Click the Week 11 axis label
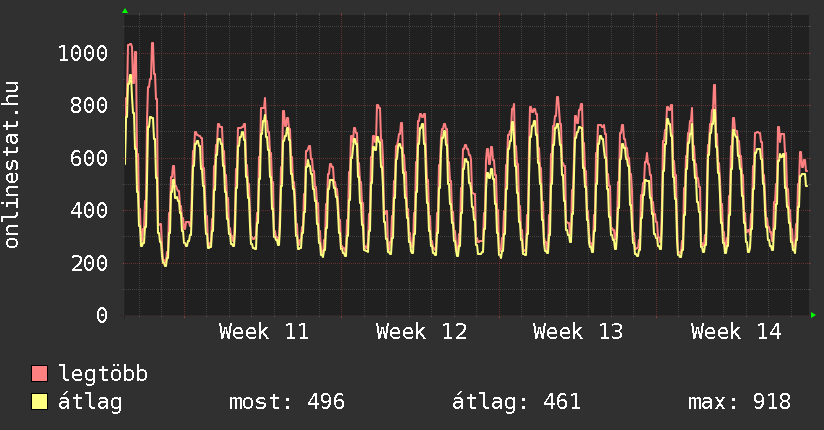The width and height of the screenshot is (824, 430). [264, 332]
